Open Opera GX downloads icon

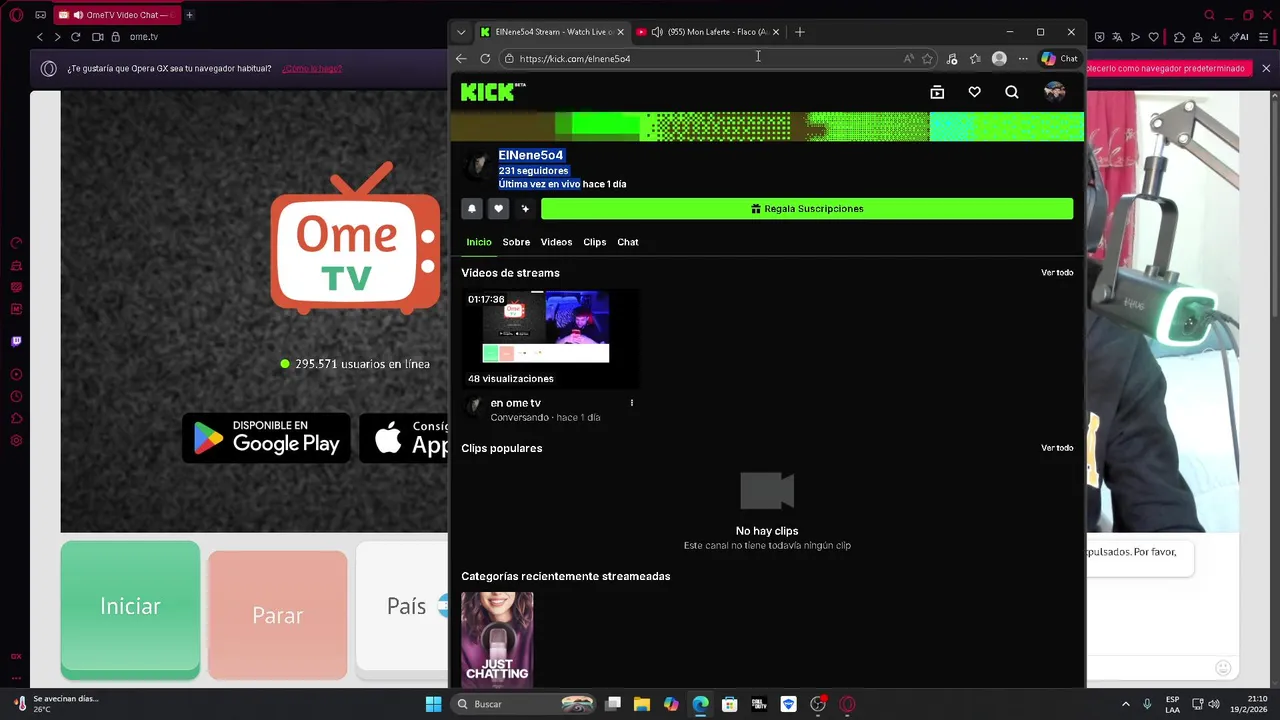(1215, 37)
